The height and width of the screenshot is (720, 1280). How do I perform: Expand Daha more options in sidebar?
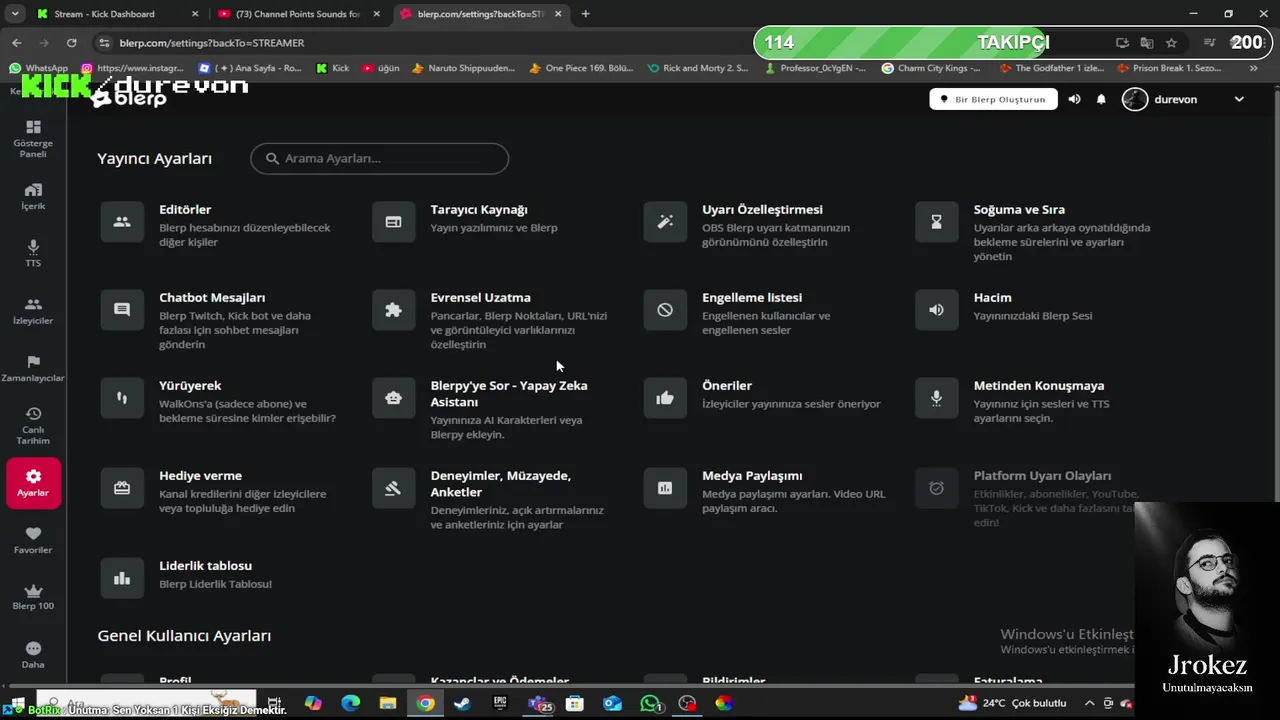[33, 655]
